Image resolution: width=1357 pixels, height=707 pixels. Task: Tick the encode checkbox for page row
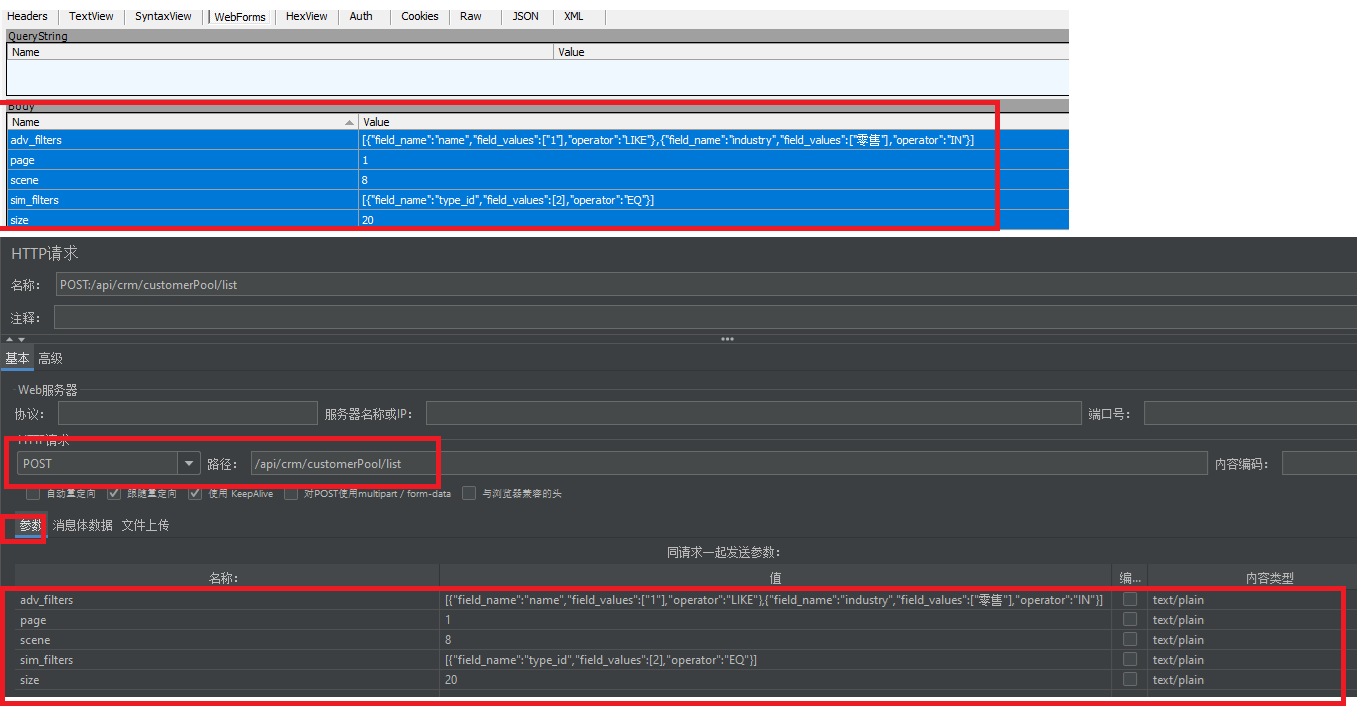1130,620
